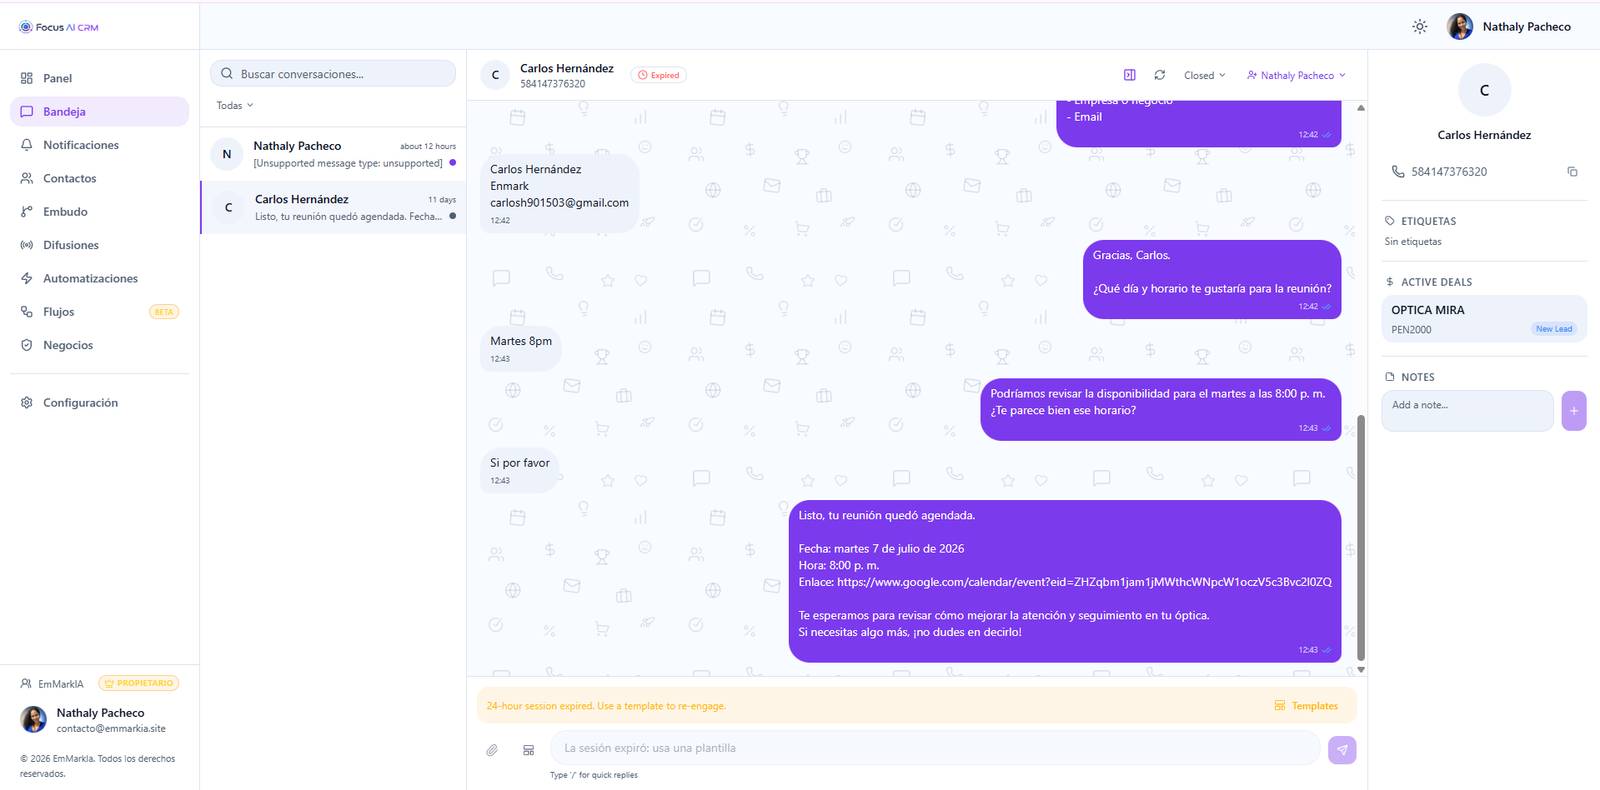Open the OPTICA MIRA deal card
This screenshot has height=790, width=1600.
(x=1484, y=319)
